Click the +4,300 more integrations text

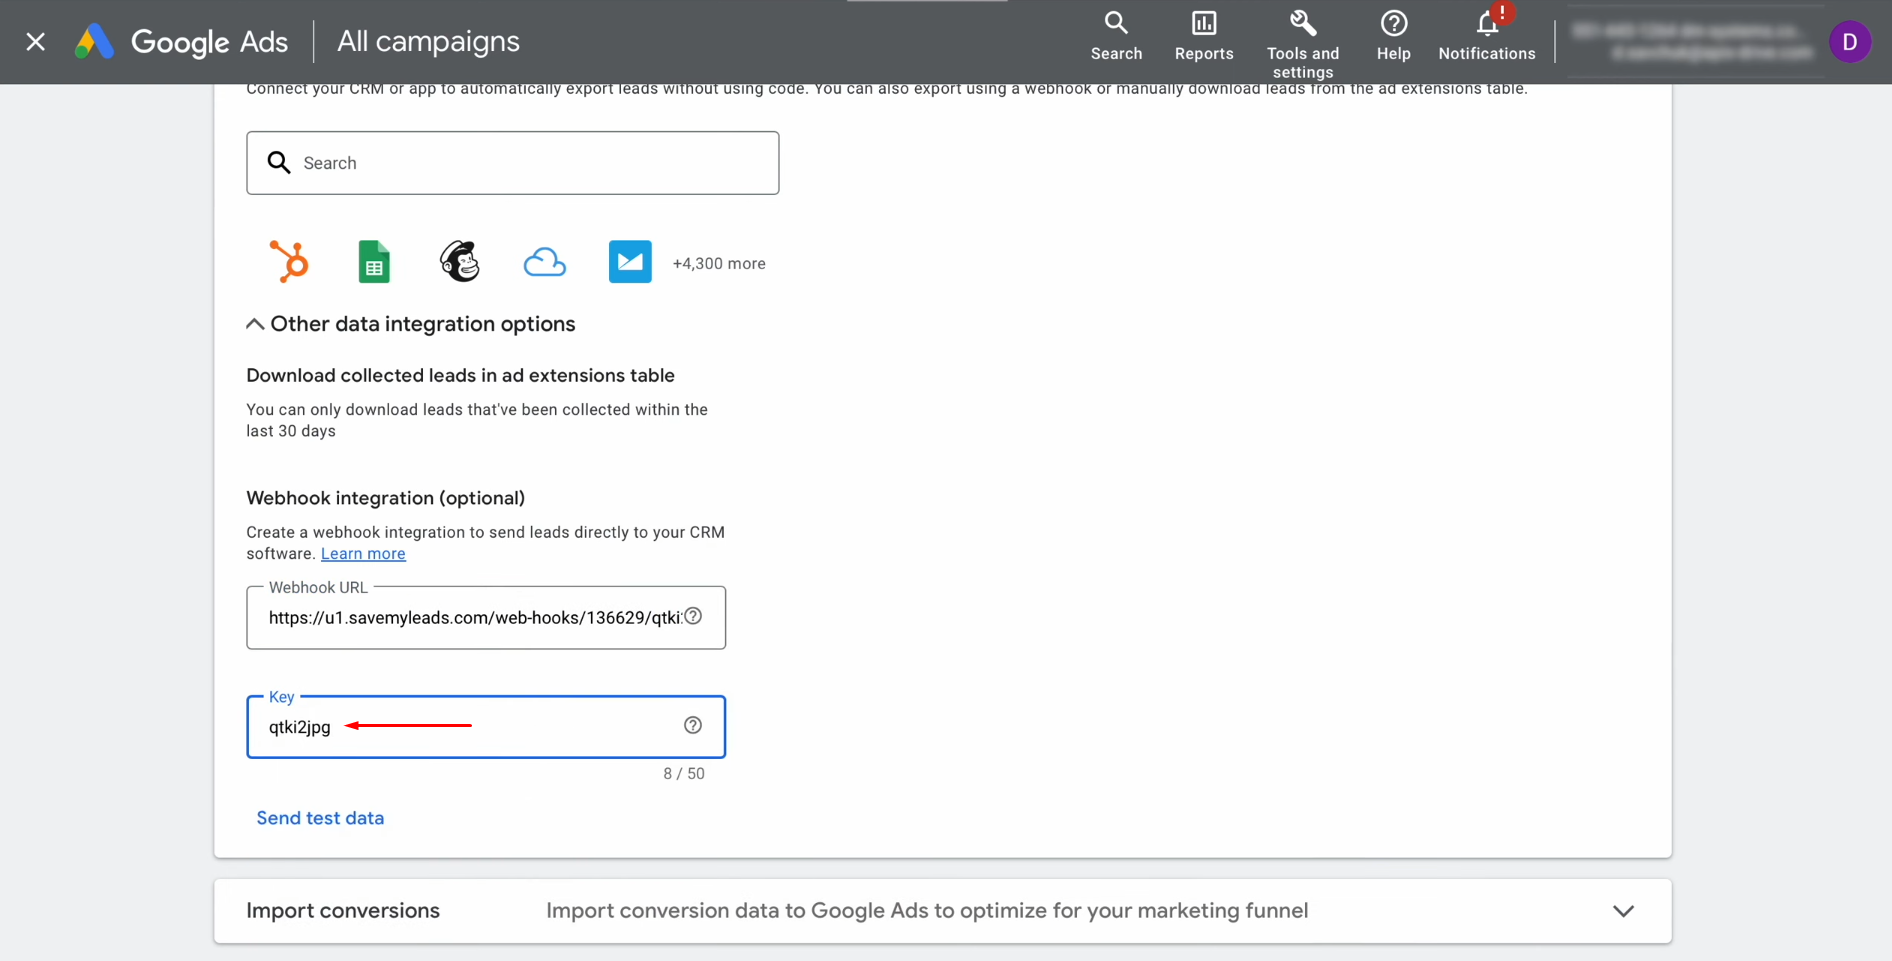[719, 264]
